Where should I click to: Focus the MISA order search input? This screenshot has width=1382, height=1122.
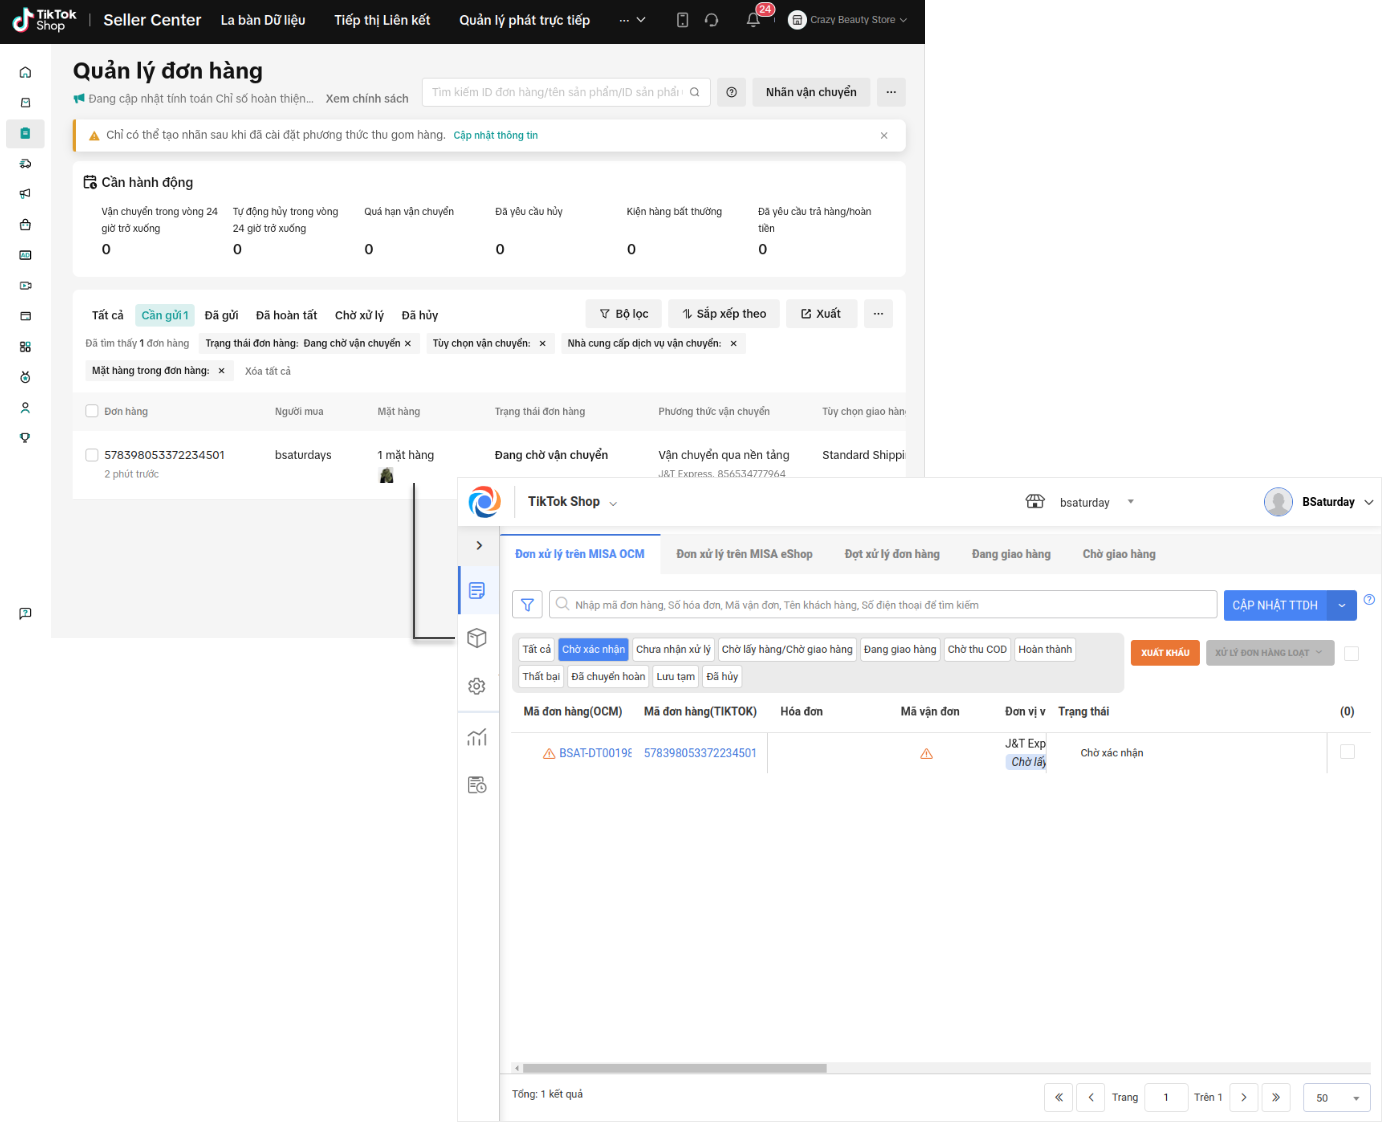click(x=883, y=604)
